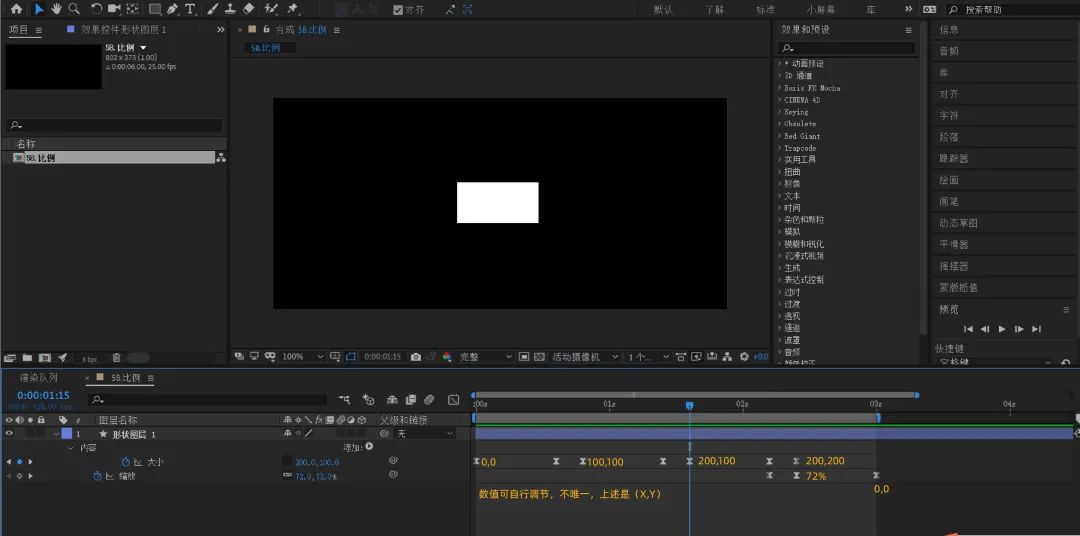The height and width of the screenshot is (536, 1080).
Task: Play the preview
Action: point(1002,329)
